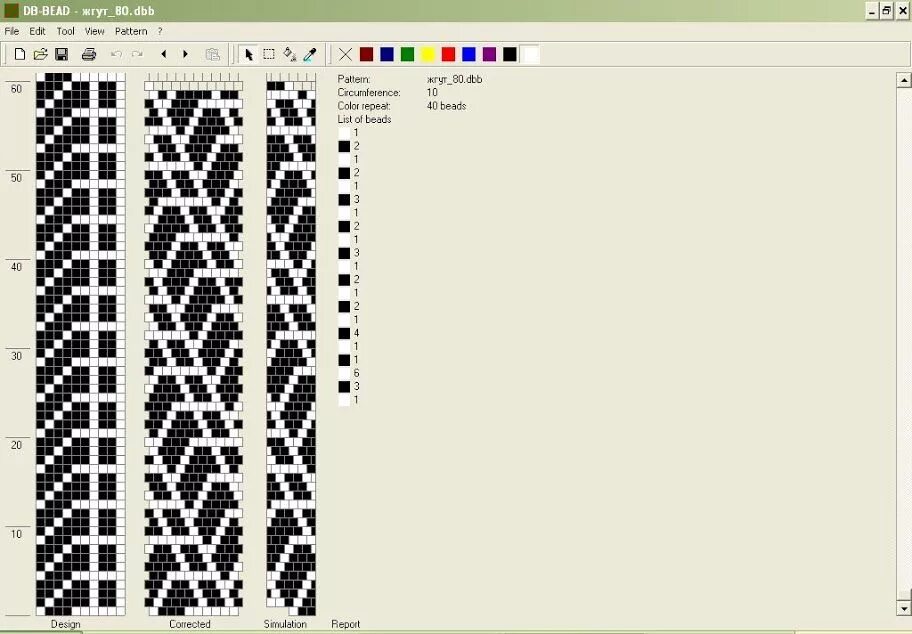The height and width of the screenshot is (634, 912).
Task: Click the scrollbar down arrow
Action: pyautogui.click(x=903, y=609)
